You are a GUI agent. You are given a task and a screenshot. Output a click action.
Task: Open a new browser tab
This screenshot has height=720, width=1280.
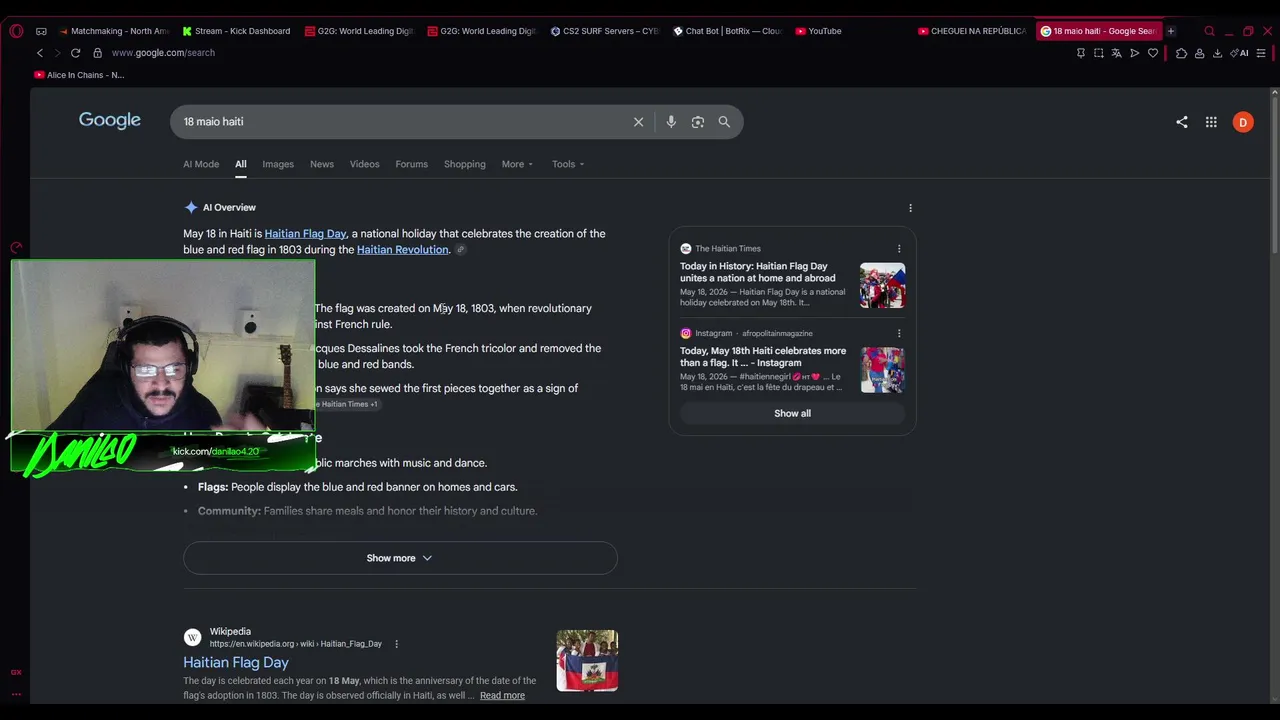click(1171, 31)
